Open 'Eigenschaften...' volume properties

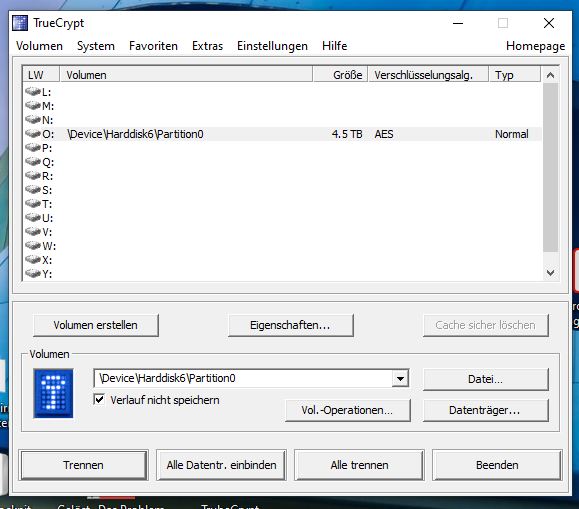291,325
